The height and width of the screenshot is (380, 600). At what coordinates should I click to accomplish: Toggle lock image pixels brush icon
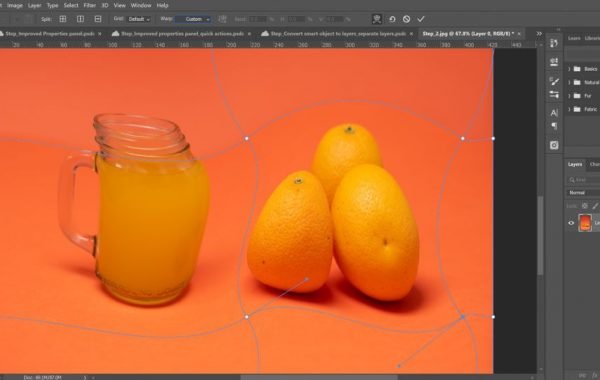tap(595, 206)
